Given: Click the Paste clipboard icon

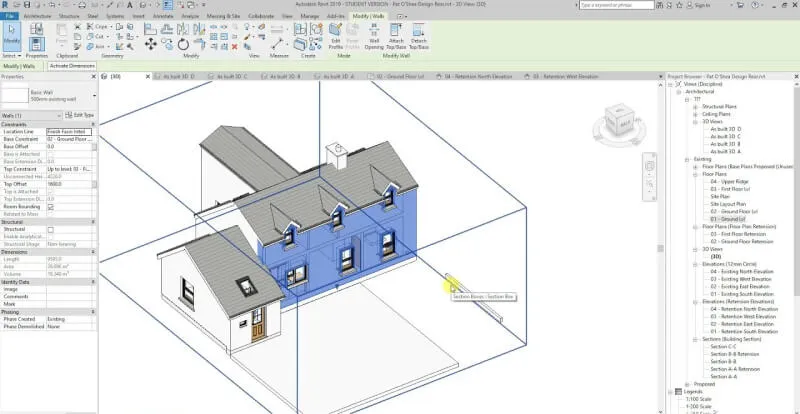Looking at the screenshot, I should pos(61,35).
